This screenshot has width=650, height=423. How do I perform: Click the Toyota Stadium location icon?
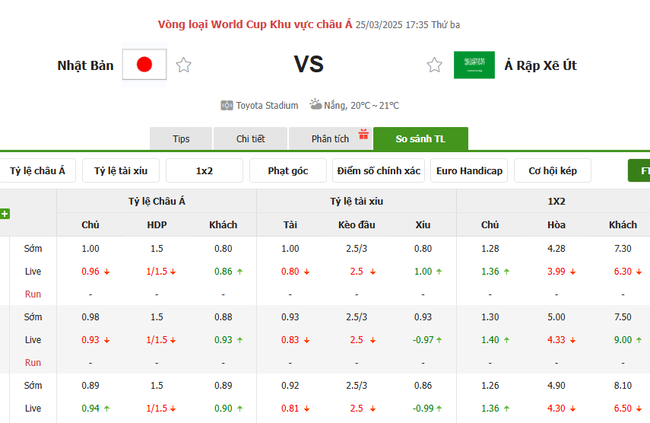pyautogui.click(x=227, y=105)
